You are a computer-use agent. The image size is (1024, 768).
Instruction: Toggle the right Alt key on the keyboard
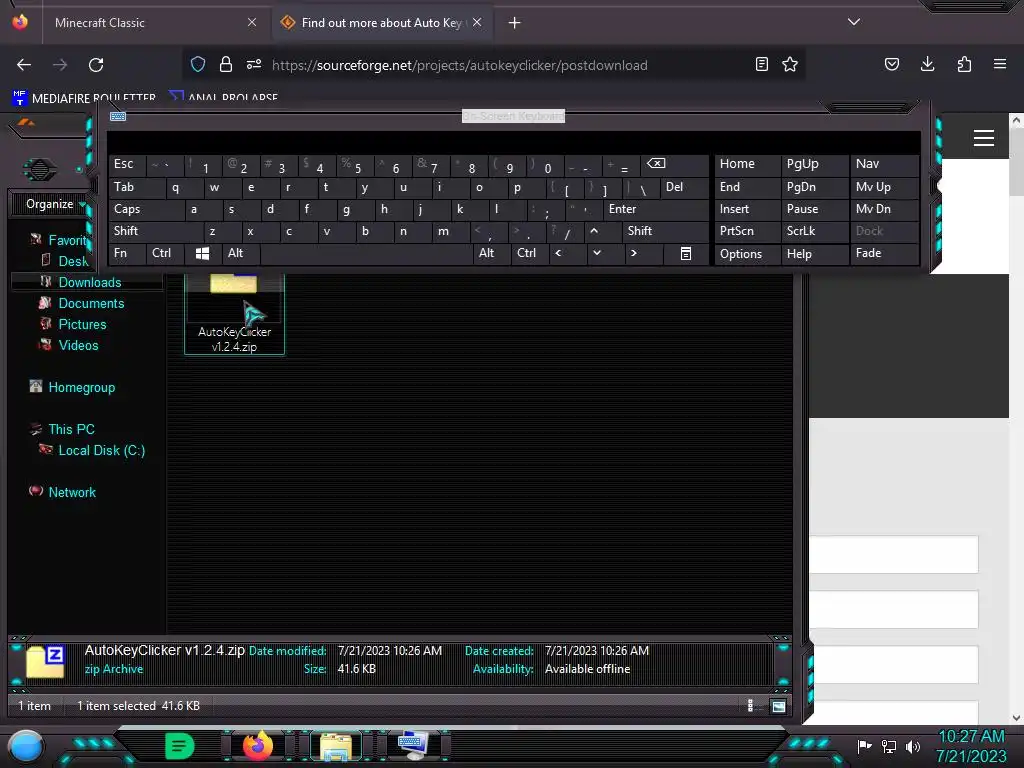pyautogui.click(x=490, y=253)
